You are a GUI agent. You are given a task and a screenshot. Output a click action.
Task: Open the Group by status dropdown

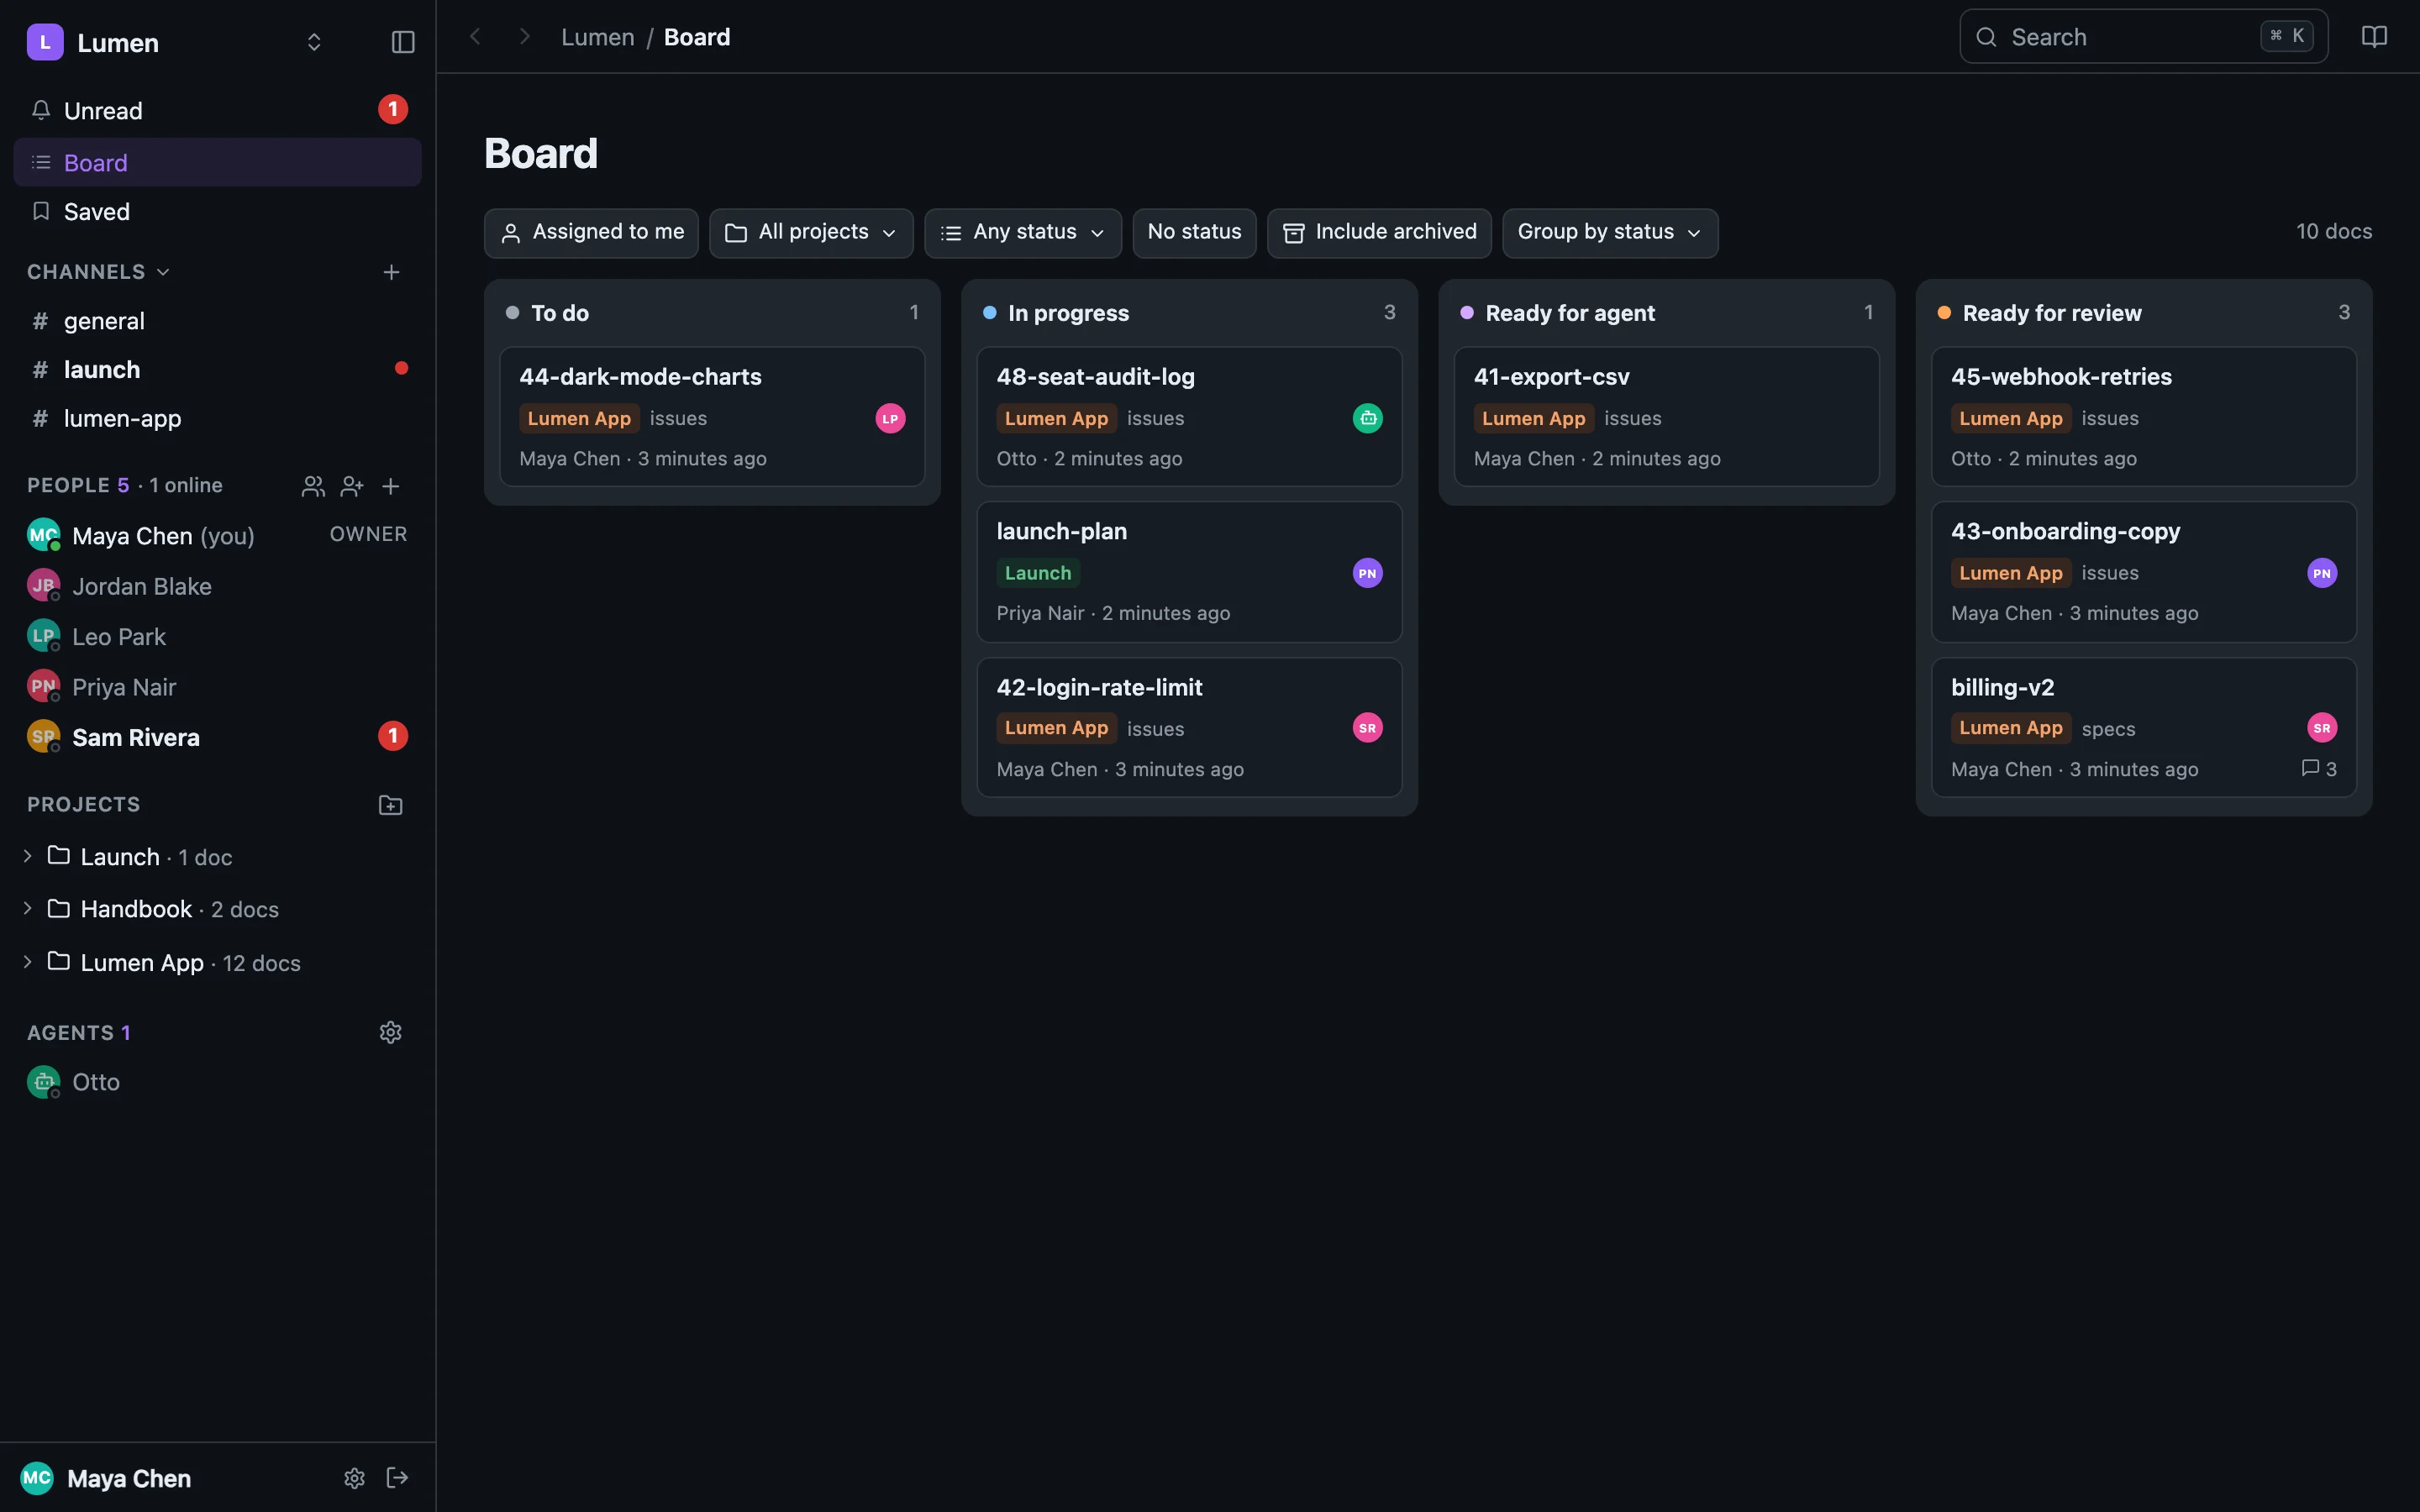(x=1610, y=232)
